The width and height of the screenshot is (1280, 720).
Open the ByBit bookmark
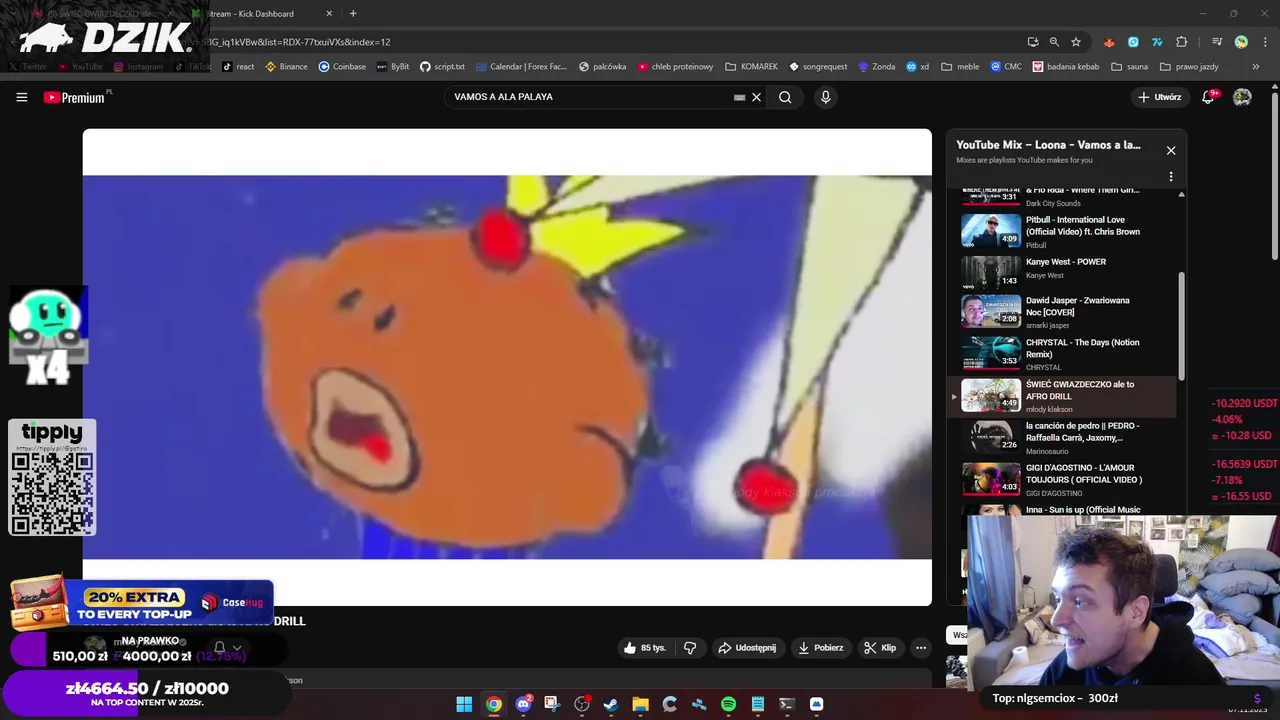click(x=393, y=67)
